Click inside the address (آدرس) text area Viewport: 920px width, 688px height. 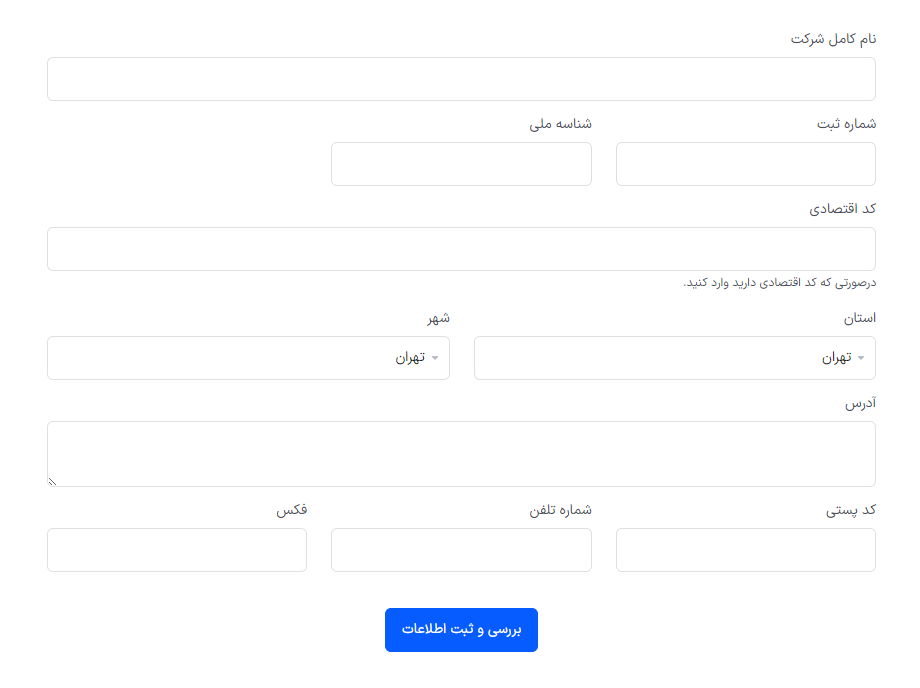coord(461,453)
